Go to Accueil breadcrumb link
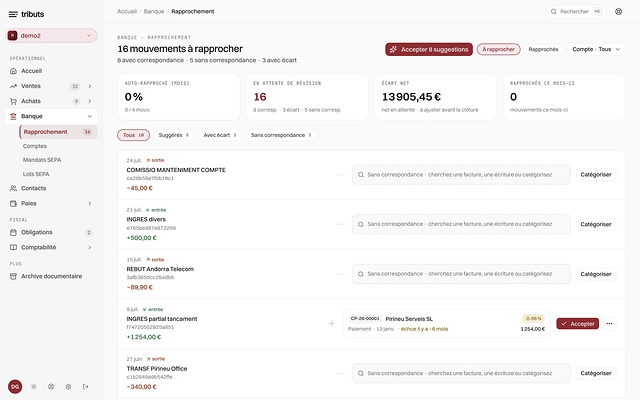 click(x=127, y=11)
